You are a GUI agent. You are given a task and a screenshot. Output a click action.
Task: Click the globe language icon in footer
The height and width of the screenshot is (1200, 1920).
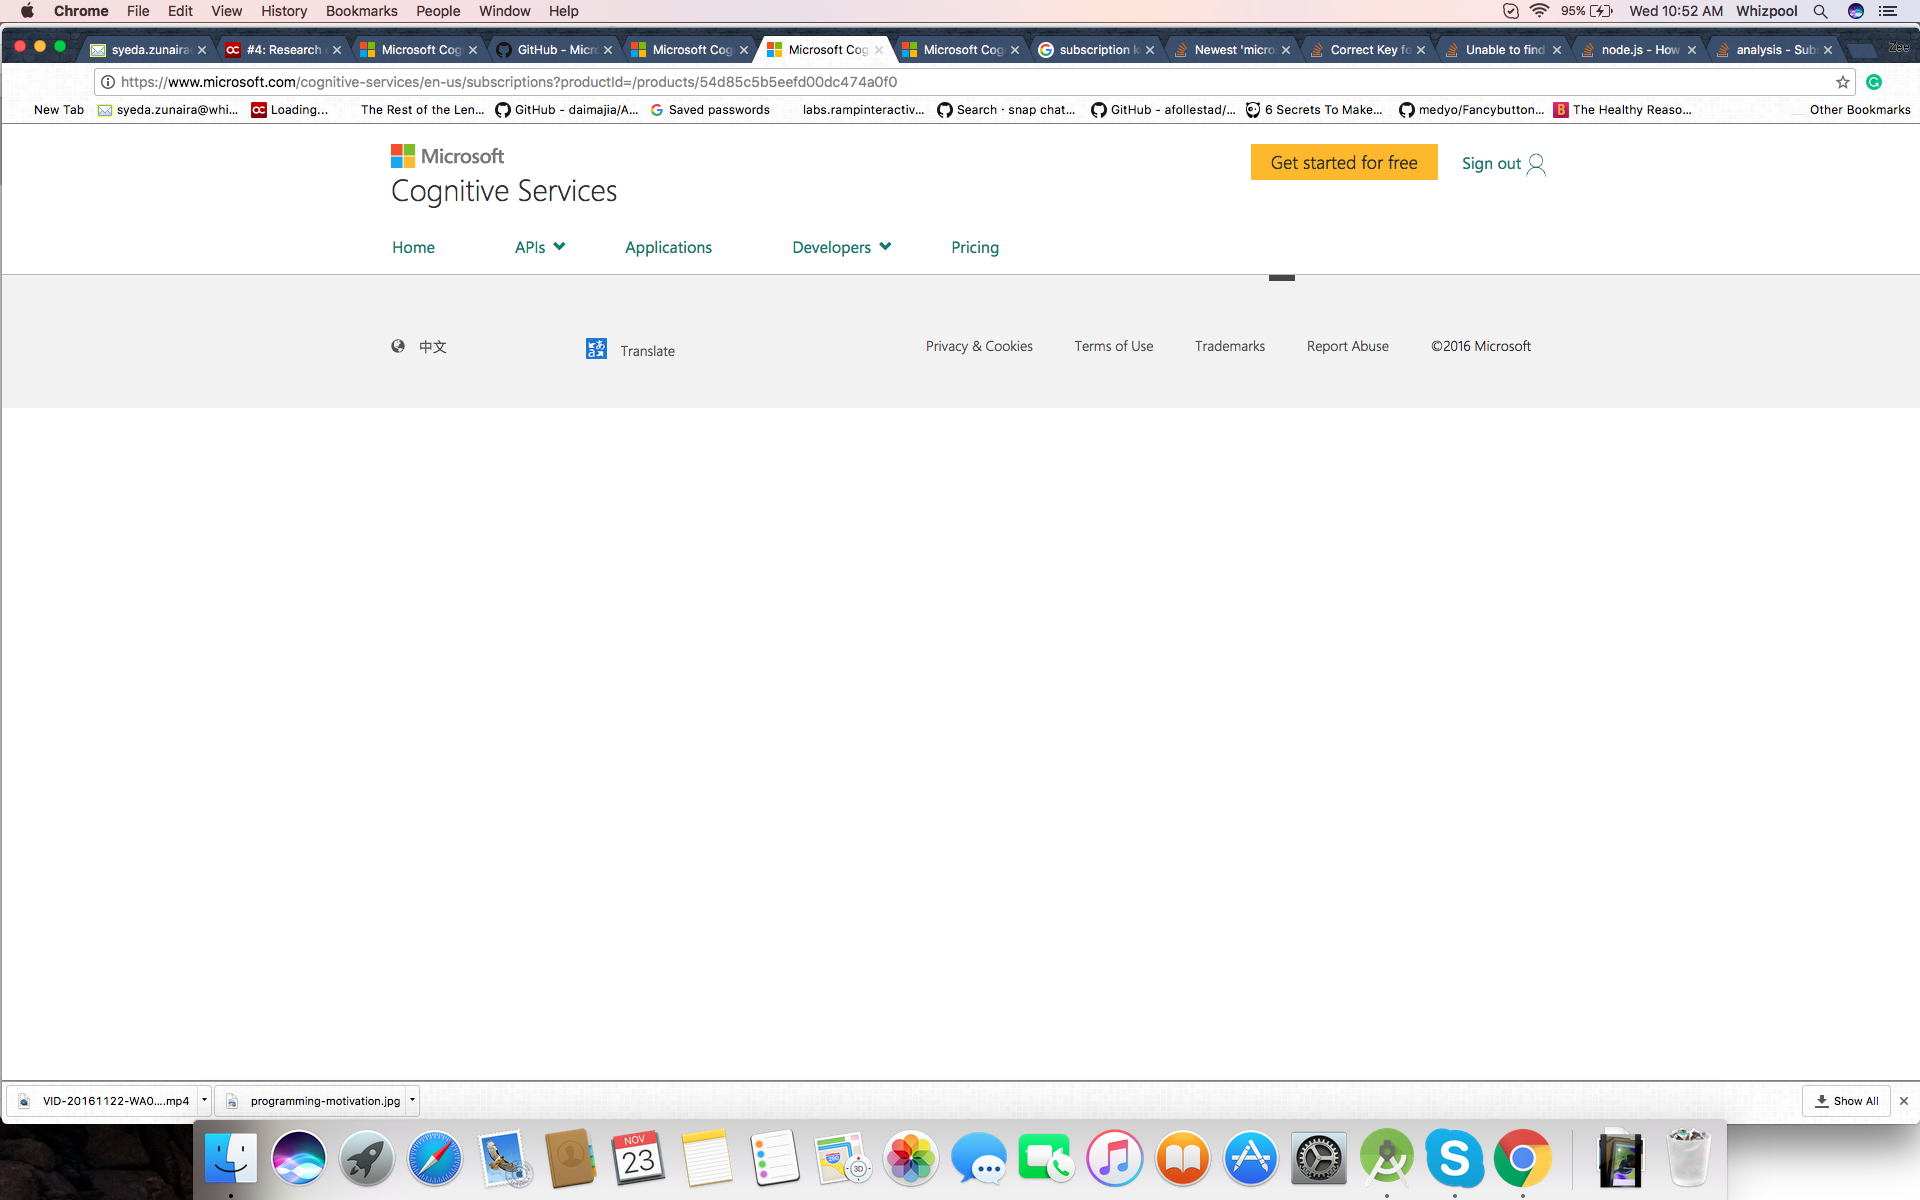[x=398, y=346]
